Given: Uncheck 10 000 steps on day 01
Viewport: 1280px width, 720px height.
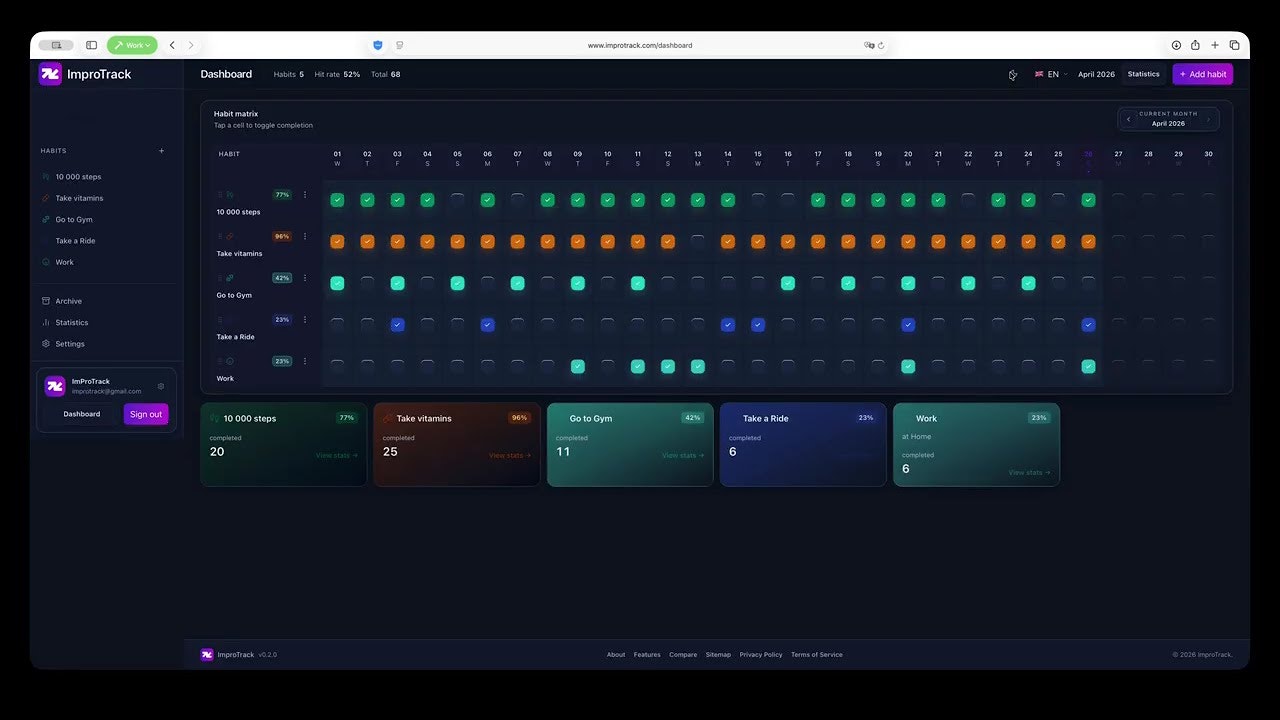Looking at the screenshot, I should (x=337, y=200).
